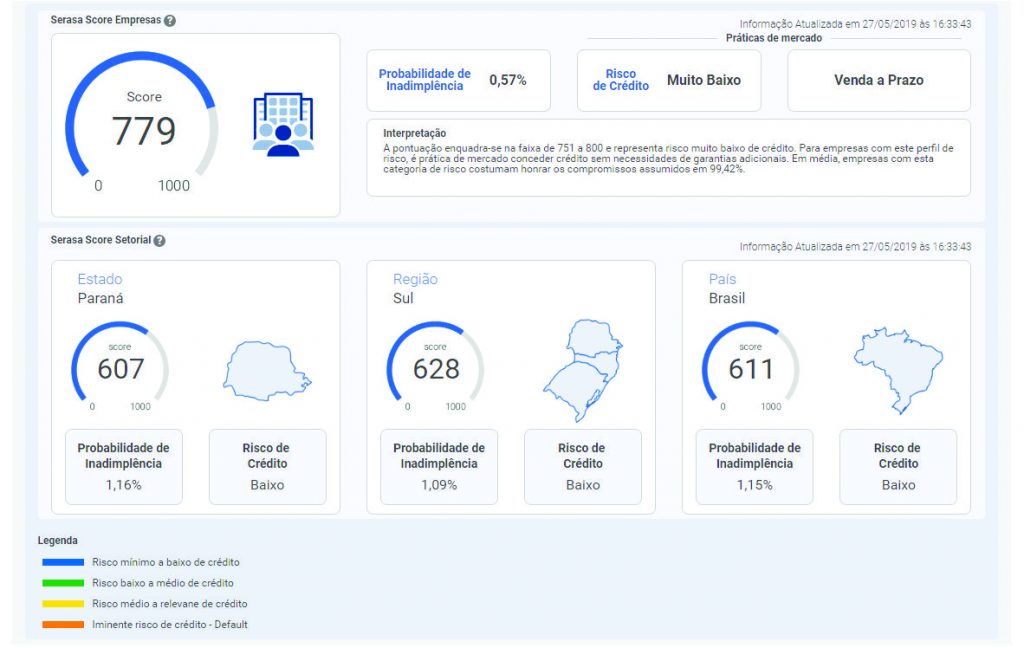Click the Brasil country name text
Image resolution: width=1024 pixels, height=648 pixels.
point(727,299)
